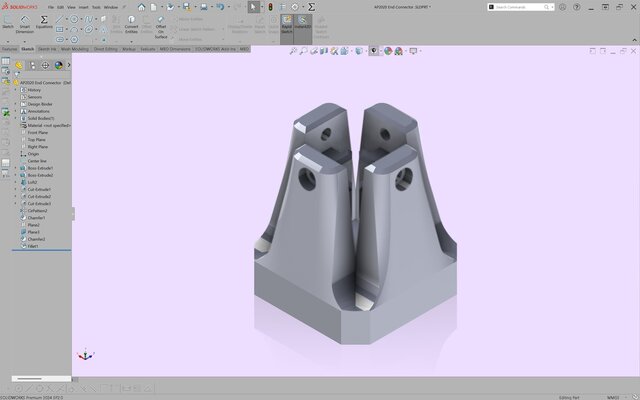640x400 pixels.
Task: Expand the Solid Bodies folder
Action: 15,118
